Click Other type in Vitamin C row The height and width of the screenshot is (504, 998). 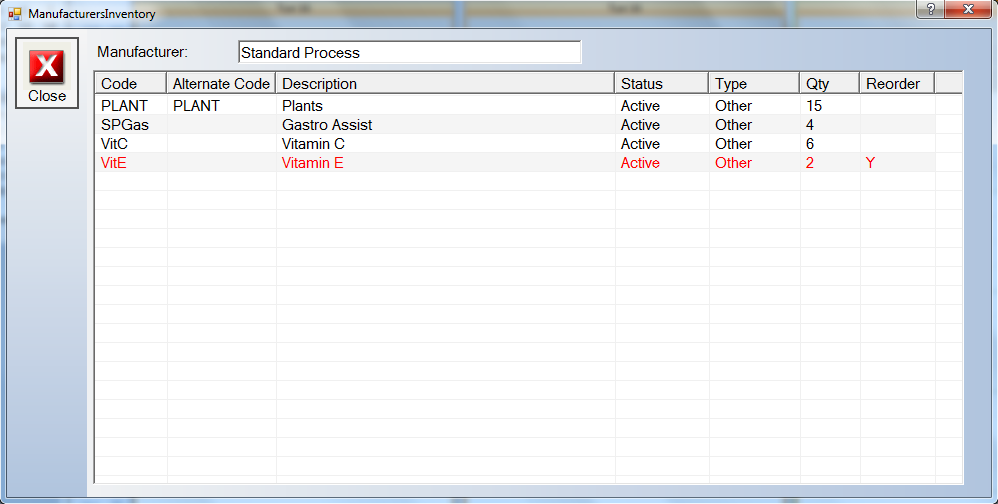point(733,144)
